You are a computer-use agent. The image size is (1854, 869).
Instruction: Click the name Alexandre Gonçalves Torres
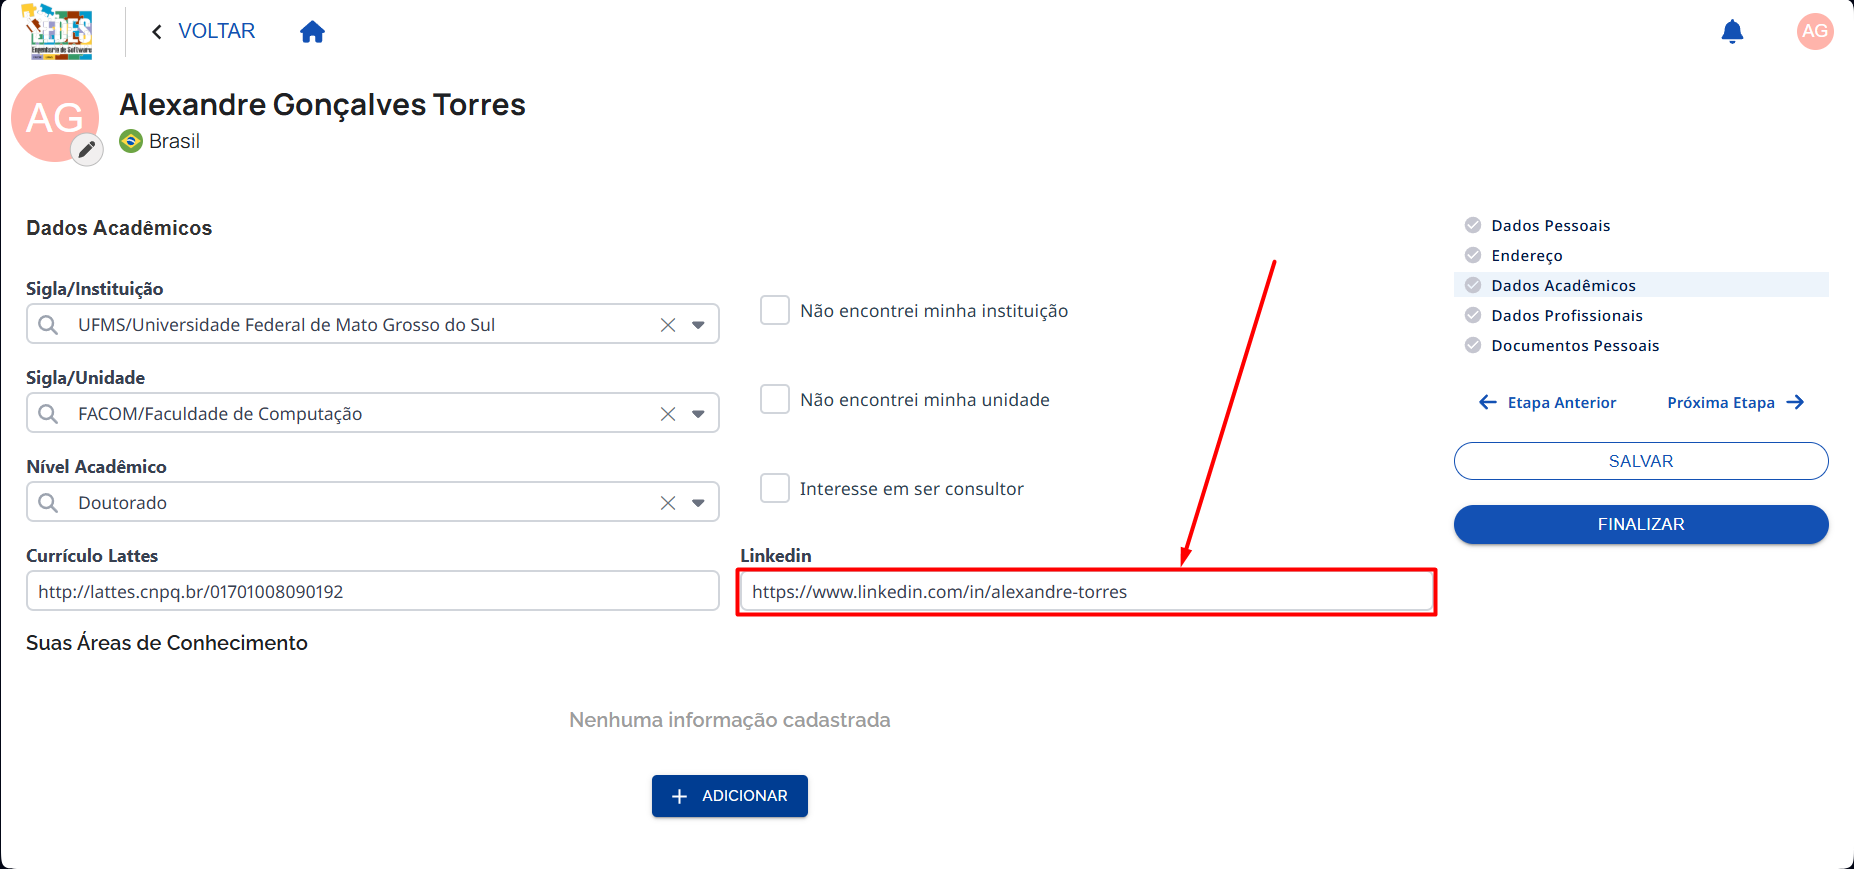click(x=322, y=105)
